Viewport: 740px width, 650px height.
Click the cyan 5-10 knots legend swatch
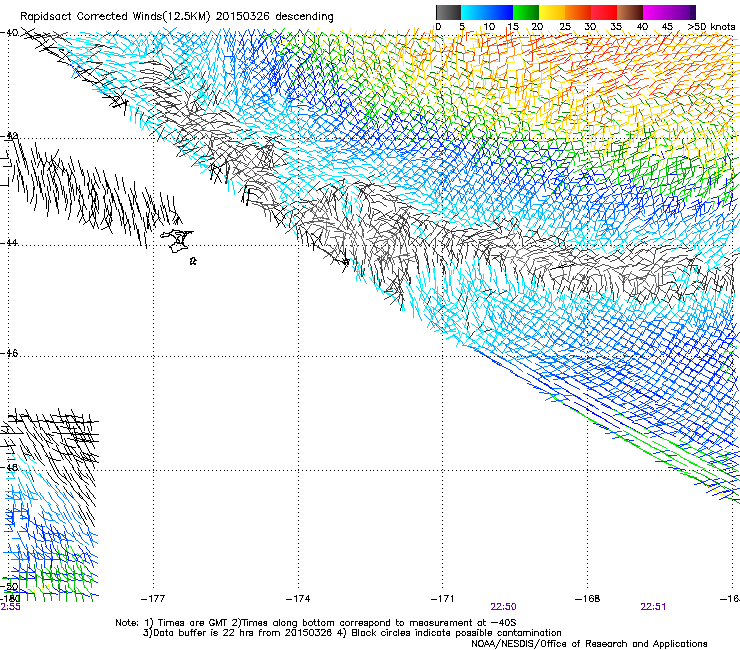[474, 12]
